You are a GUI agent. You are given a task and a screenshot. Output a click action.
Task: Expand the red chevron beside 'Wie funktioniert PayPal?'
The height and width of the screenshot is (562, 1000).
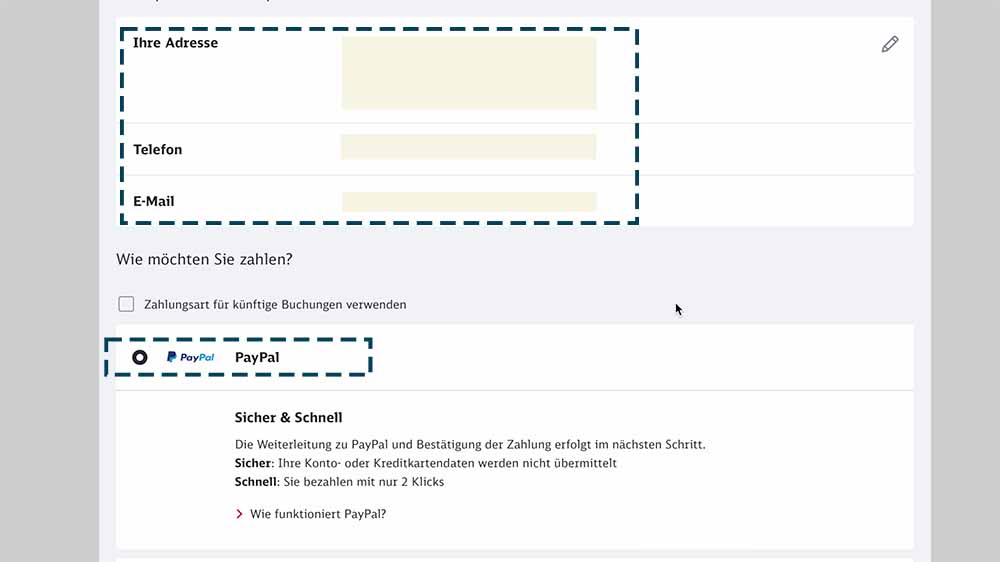click(239, 514)
